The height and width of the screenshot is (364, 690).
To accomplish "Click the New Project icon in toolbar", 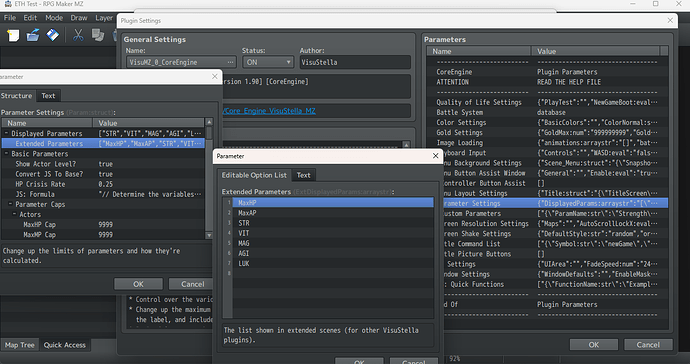I will [13, 36].
